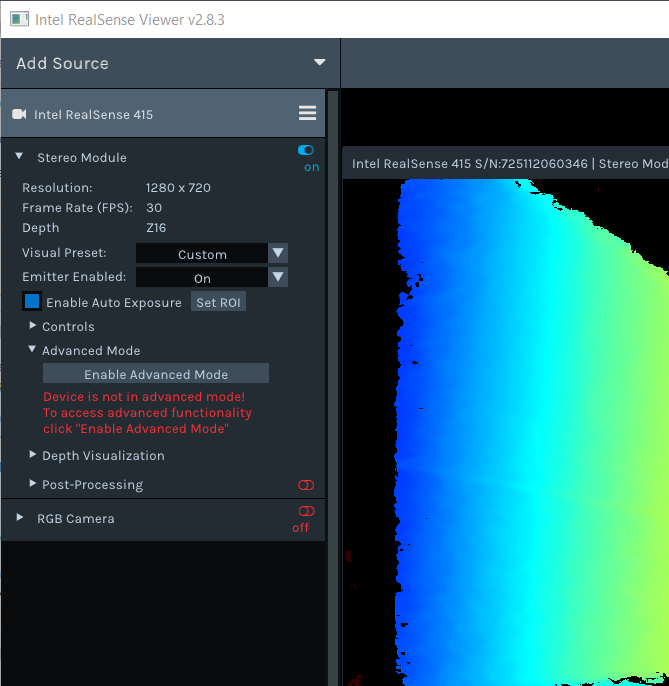Click the RealSense Viewer app icon in title bar
The height and width of the screenshot is (686, 669).
(x=19, y=19)
